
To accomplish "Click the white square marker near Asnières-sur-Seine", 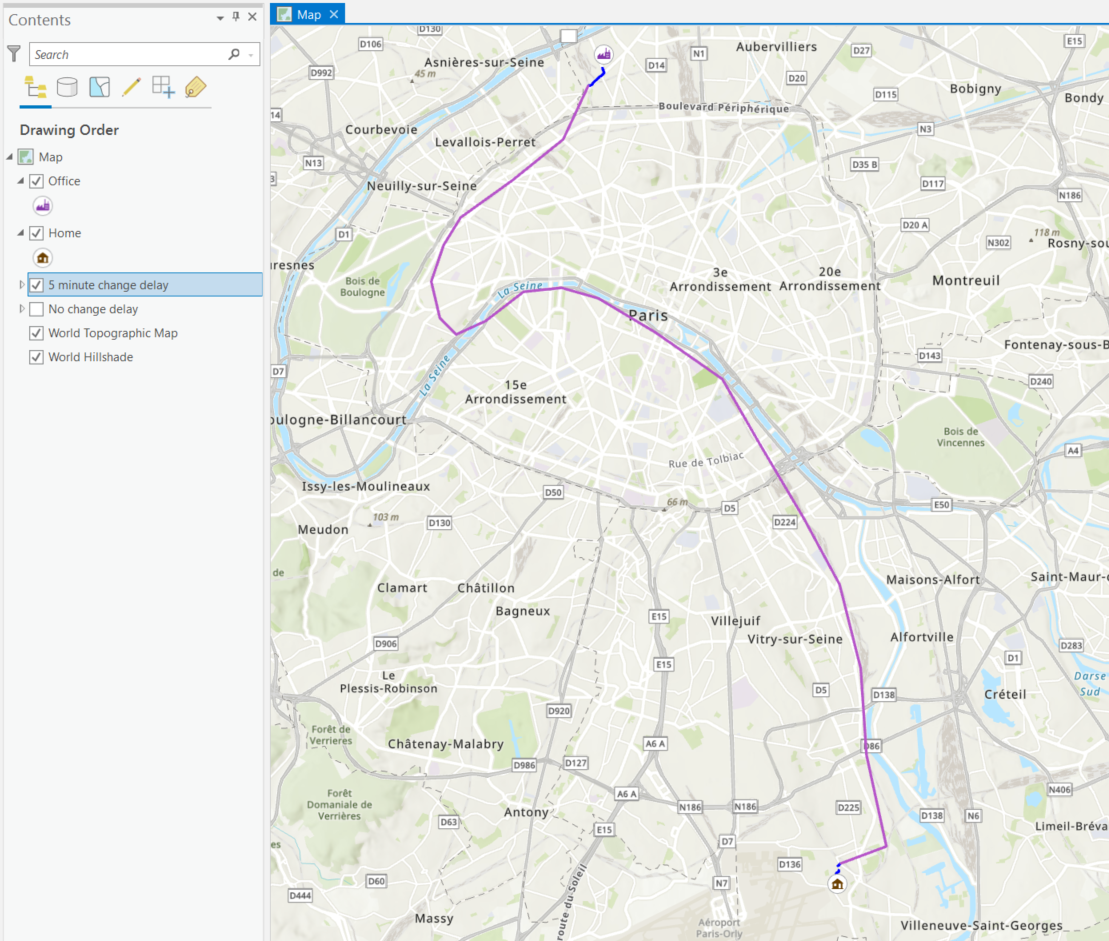I will pyautogui.click(x=569, y=35).
